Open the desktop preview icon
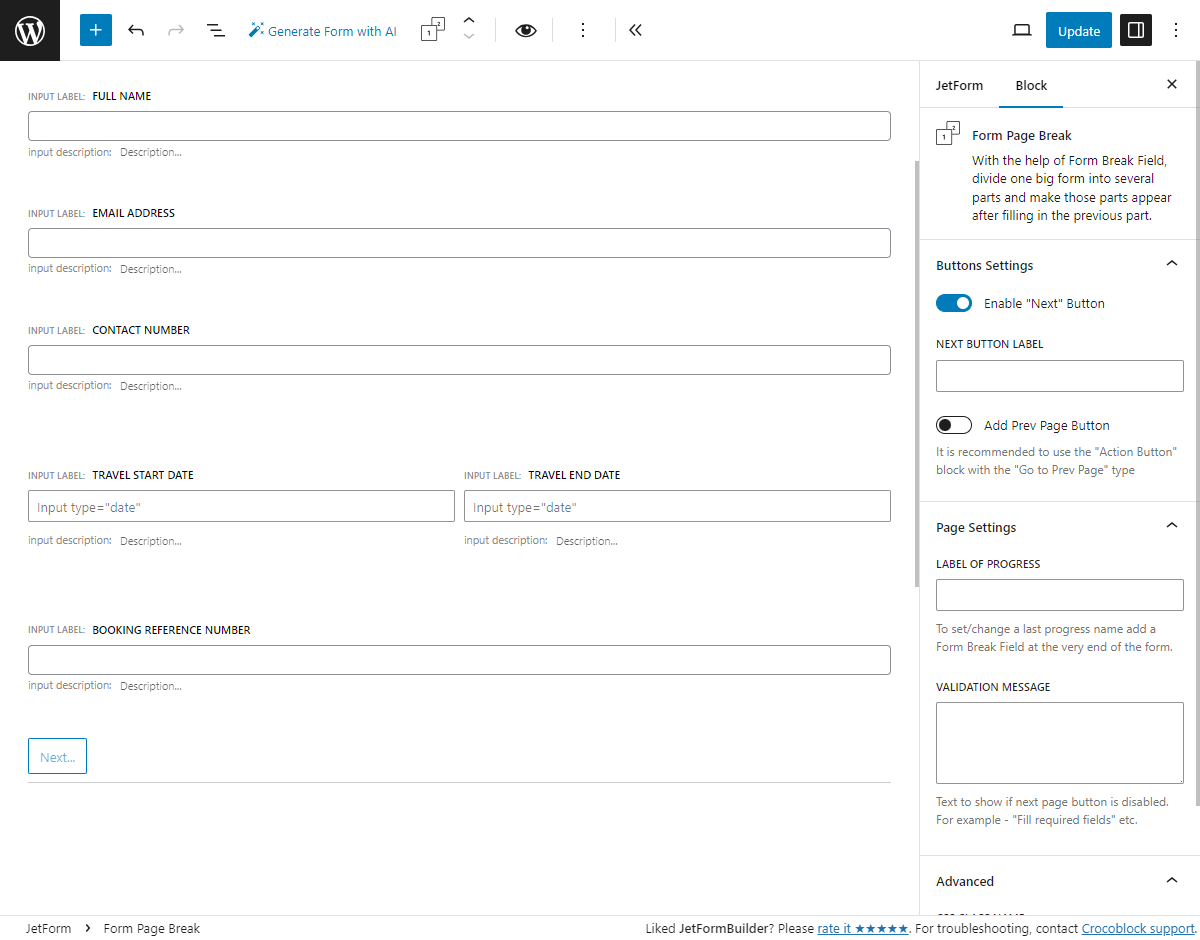 (1021, 30)
